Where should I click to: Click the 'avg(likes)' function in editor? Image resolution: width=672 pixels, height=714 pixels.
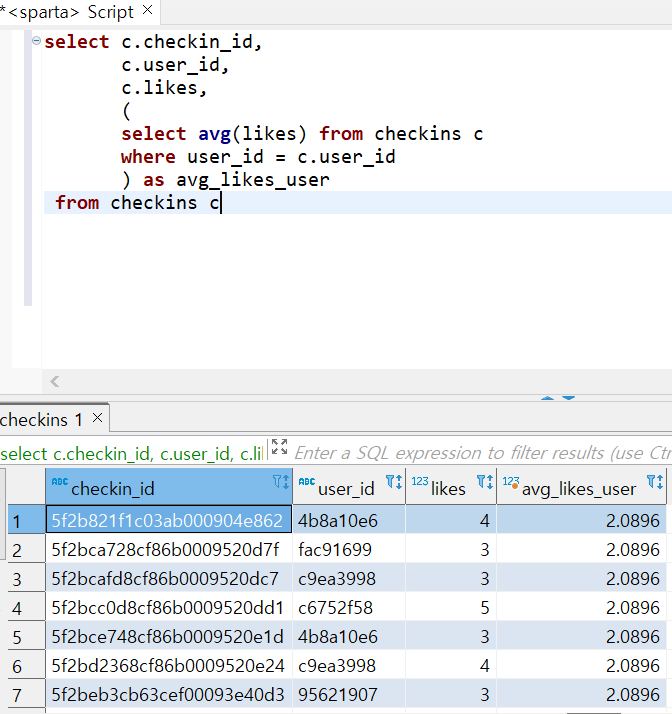pyautogui.click(x=252, y=134)
